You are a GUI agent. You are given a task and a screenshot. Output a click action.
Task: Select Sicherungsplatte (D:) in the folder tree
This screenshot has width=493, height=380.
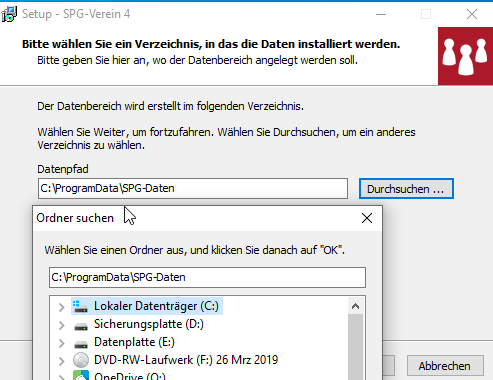(x=149, y=324)
